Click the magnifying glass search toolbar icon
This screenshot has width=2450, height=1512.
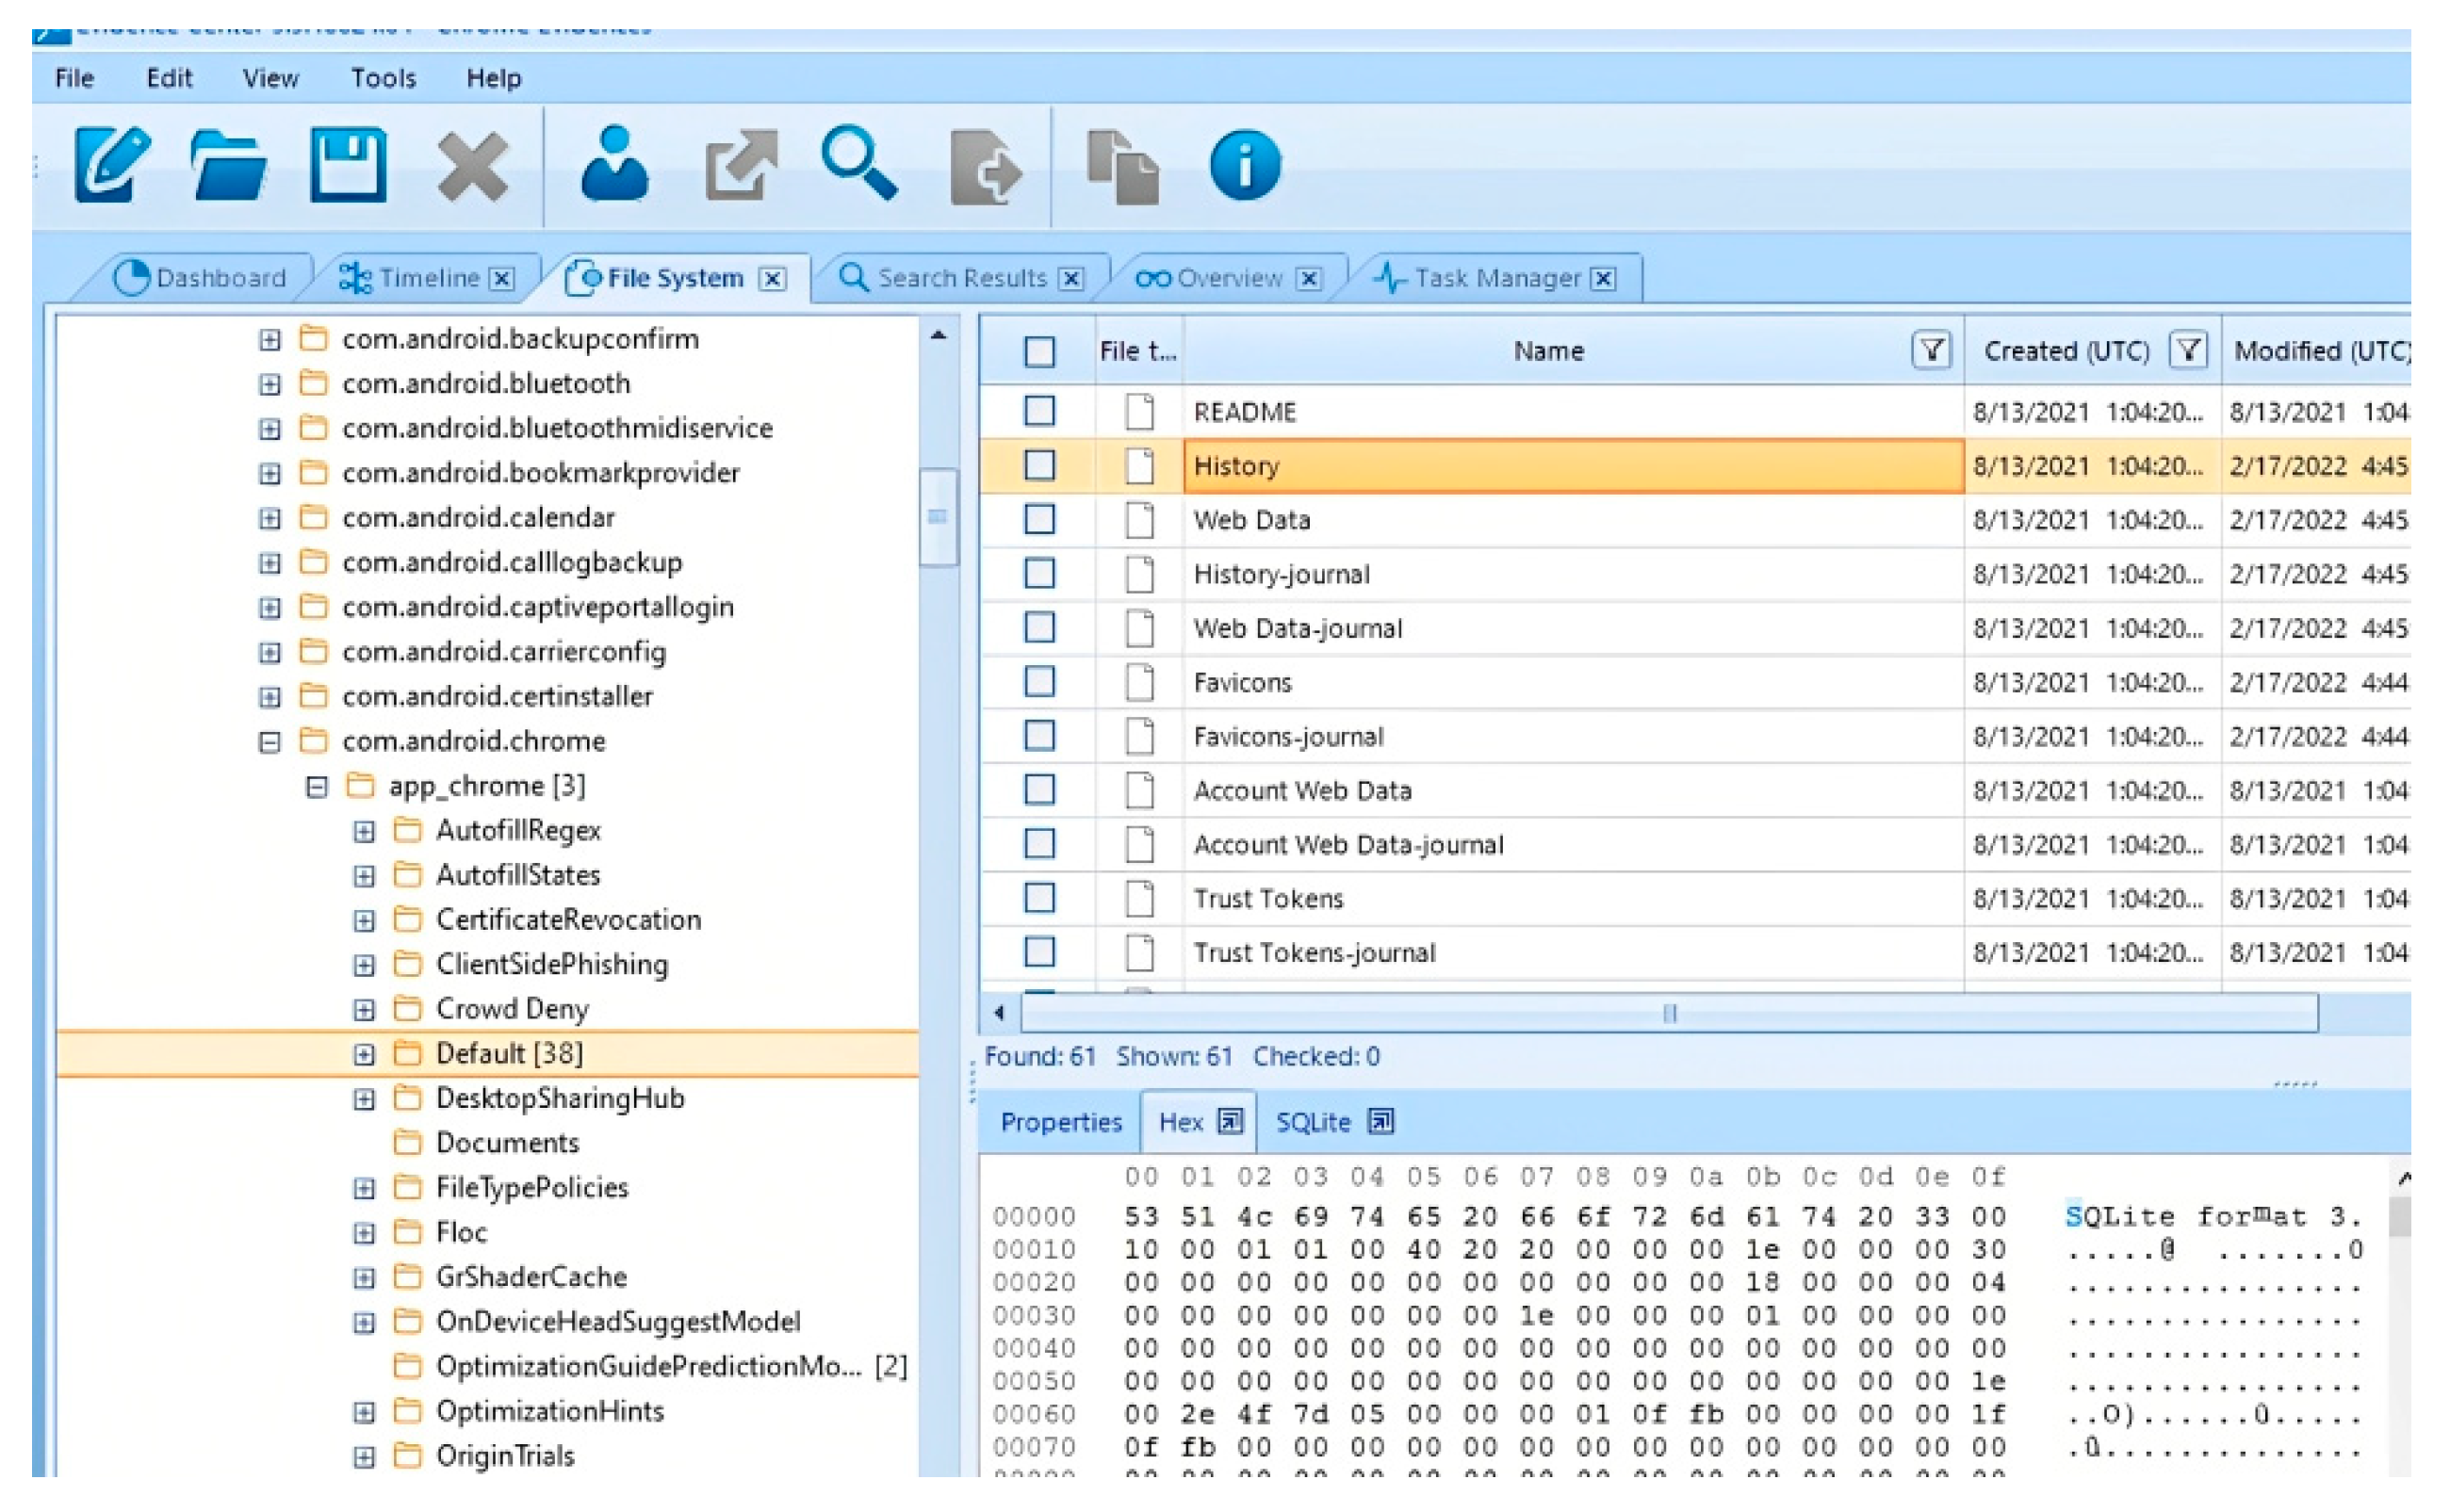[x=859, y=165]
